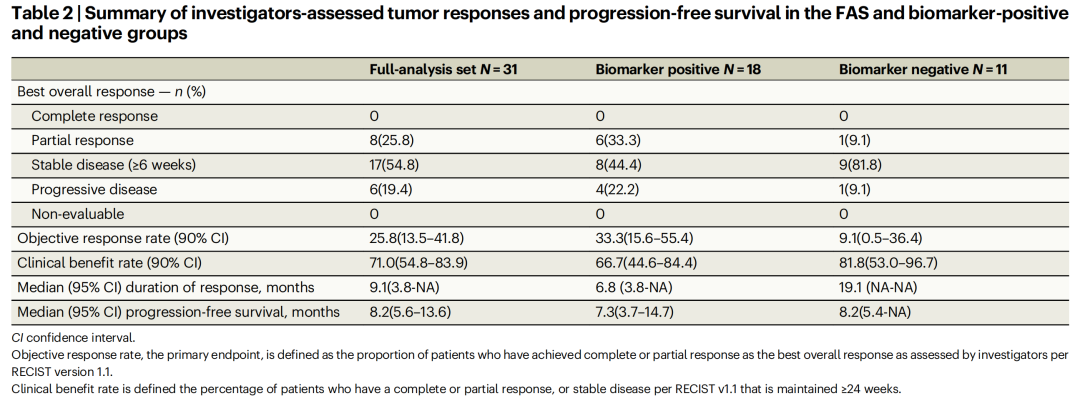This screenshot has width=1080, height=406.
Task: Select the Best overall response row label
Action: pos(112,91)
